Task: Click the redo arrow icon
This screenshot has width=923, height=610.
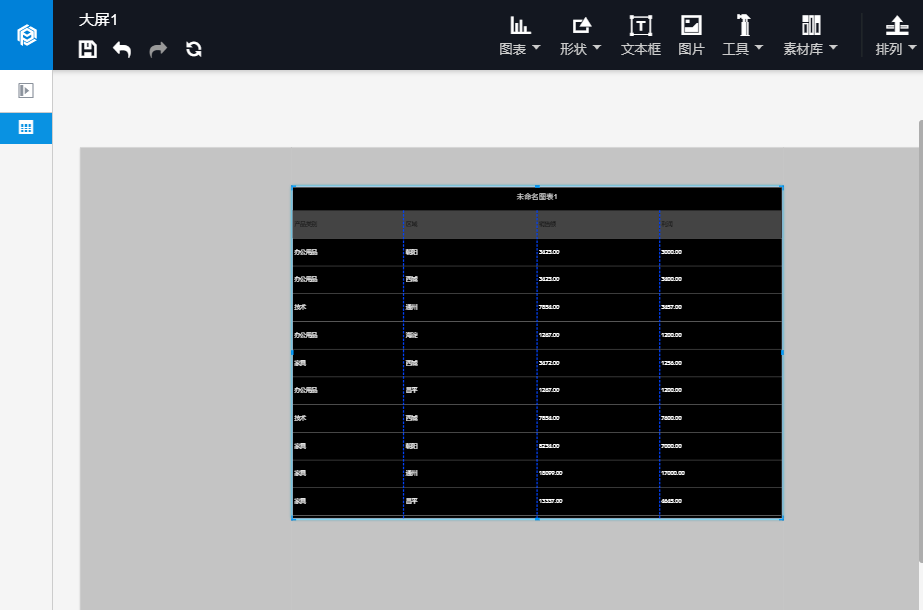Action: (158, 49)
